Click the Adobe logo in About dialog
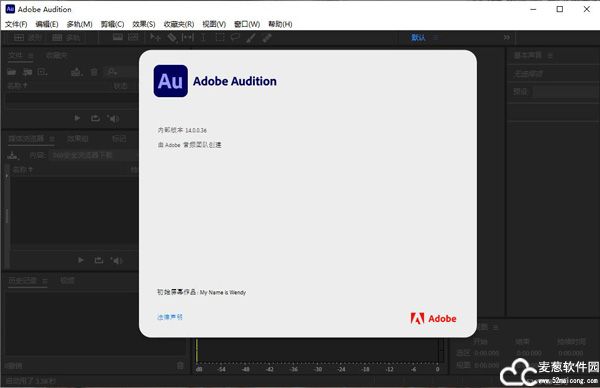Viewport: 600px width, 388px height. 433,318
